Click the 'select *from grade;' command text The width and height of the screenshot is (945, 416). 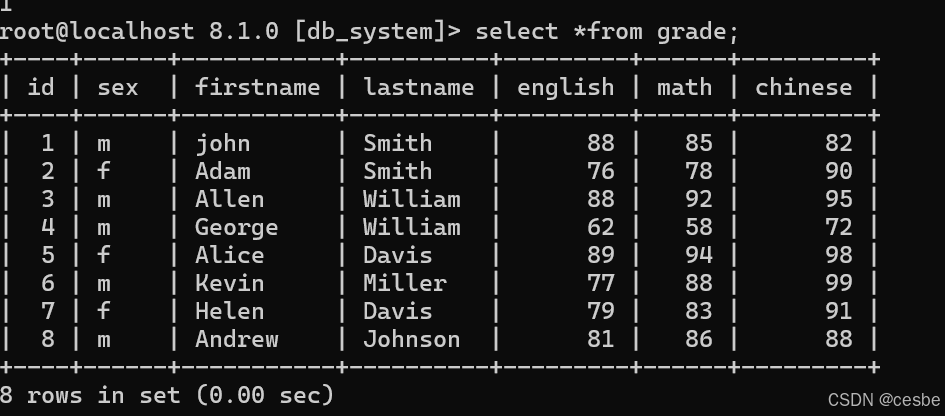(x=607, y=31)
